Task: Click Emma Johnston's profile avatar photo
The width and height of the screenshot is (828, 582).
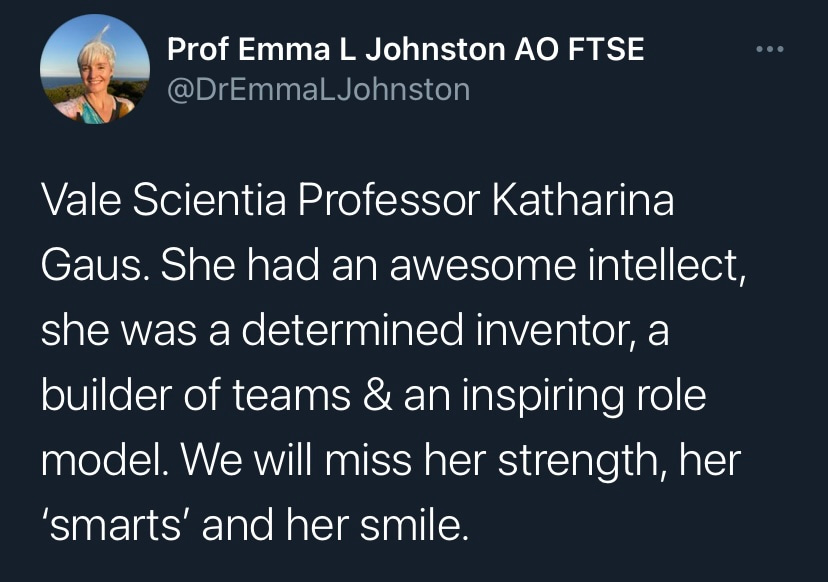Action: point(94,69)
